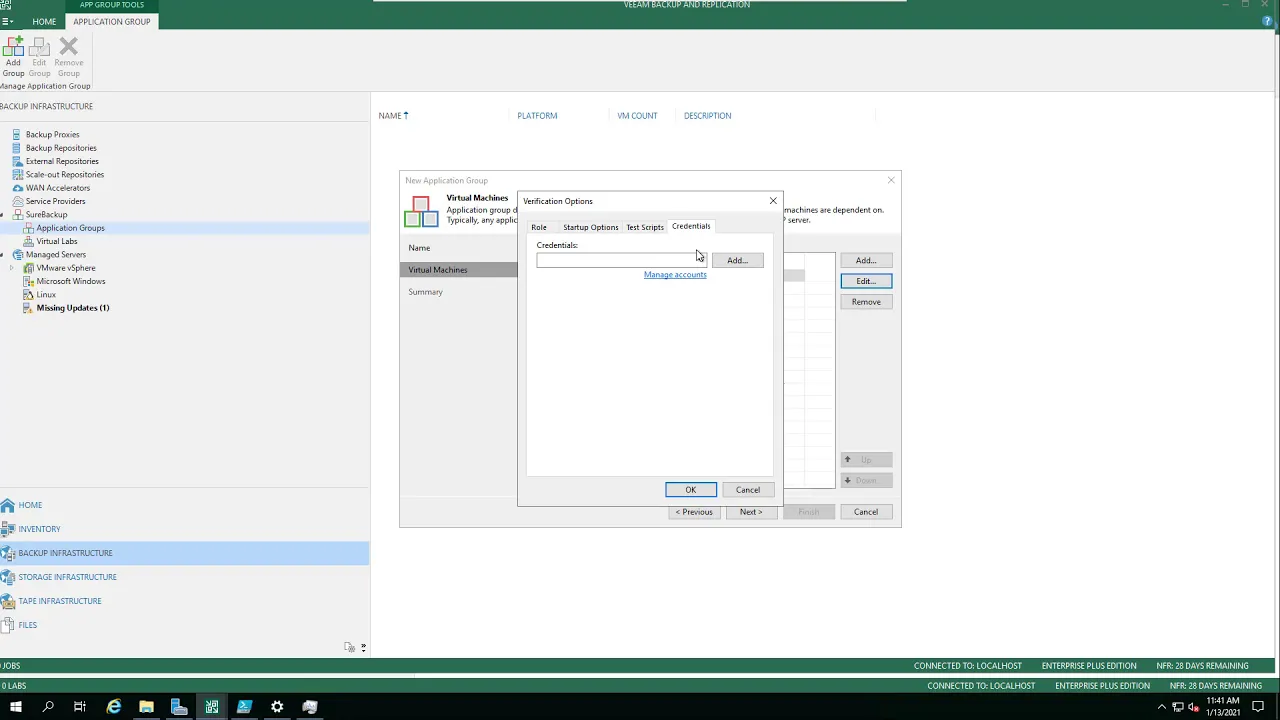Select Virtual Labs under SureBackup
This screenshot has height=720, width=1280.
(56, 241)
